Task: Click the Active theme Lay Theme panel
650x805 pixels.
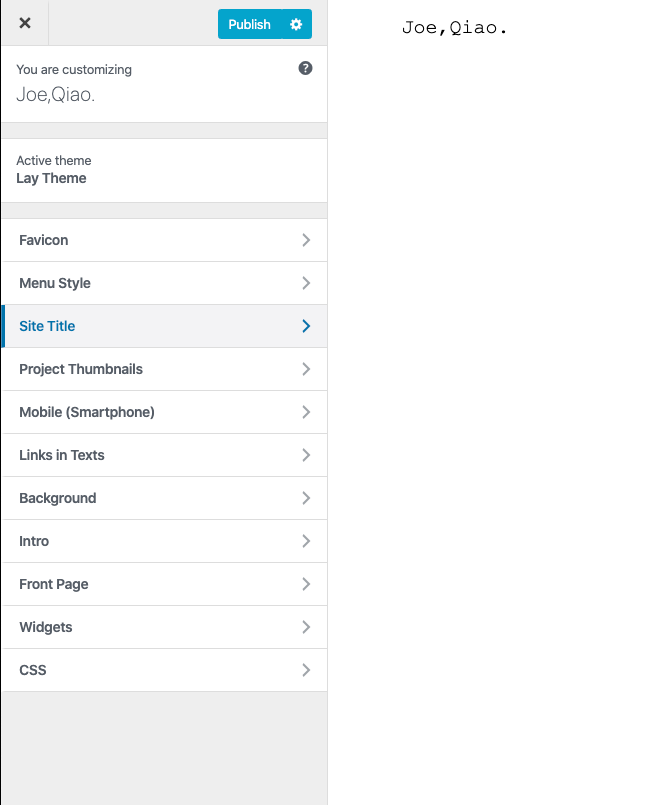Action: (x=164, y=170)
